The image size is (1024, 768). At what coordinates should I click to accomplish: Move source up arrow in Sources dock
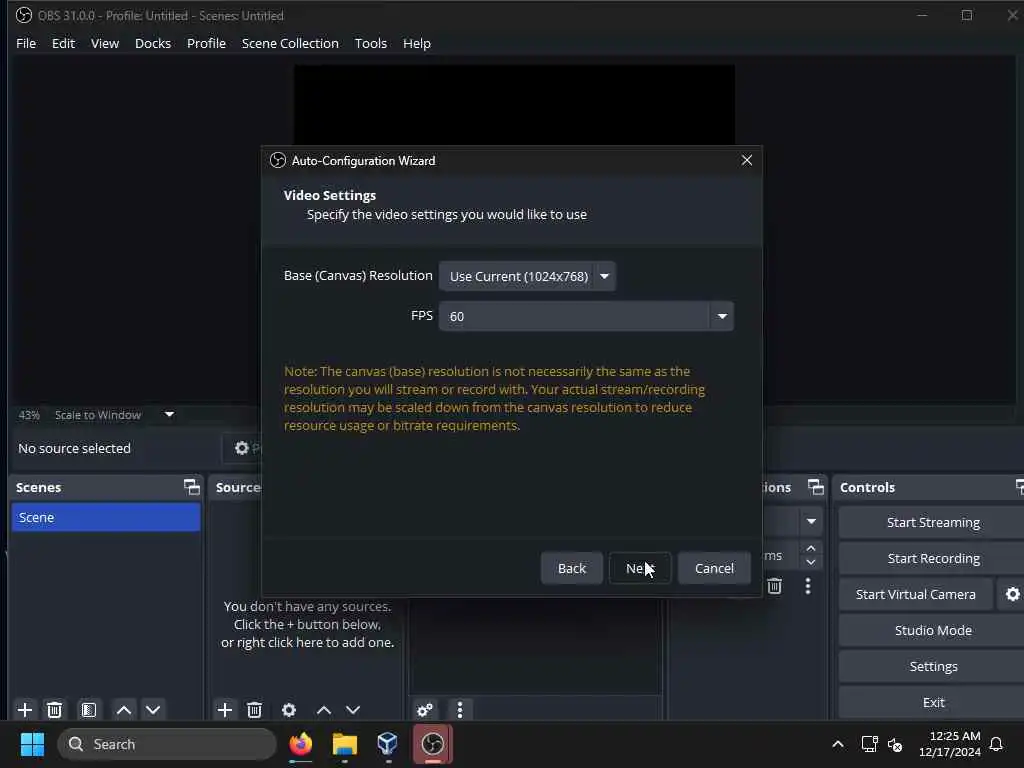pos(324,710)
